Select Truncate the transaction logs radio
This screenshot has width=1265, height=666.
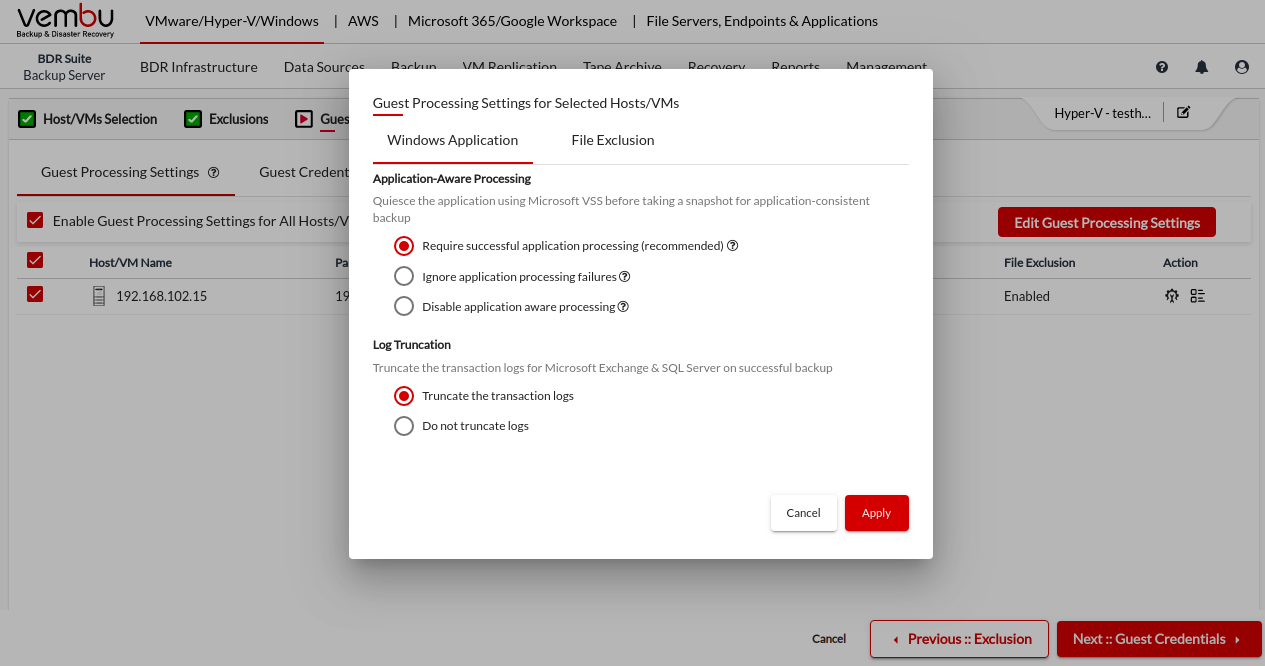tap(404, 396)
